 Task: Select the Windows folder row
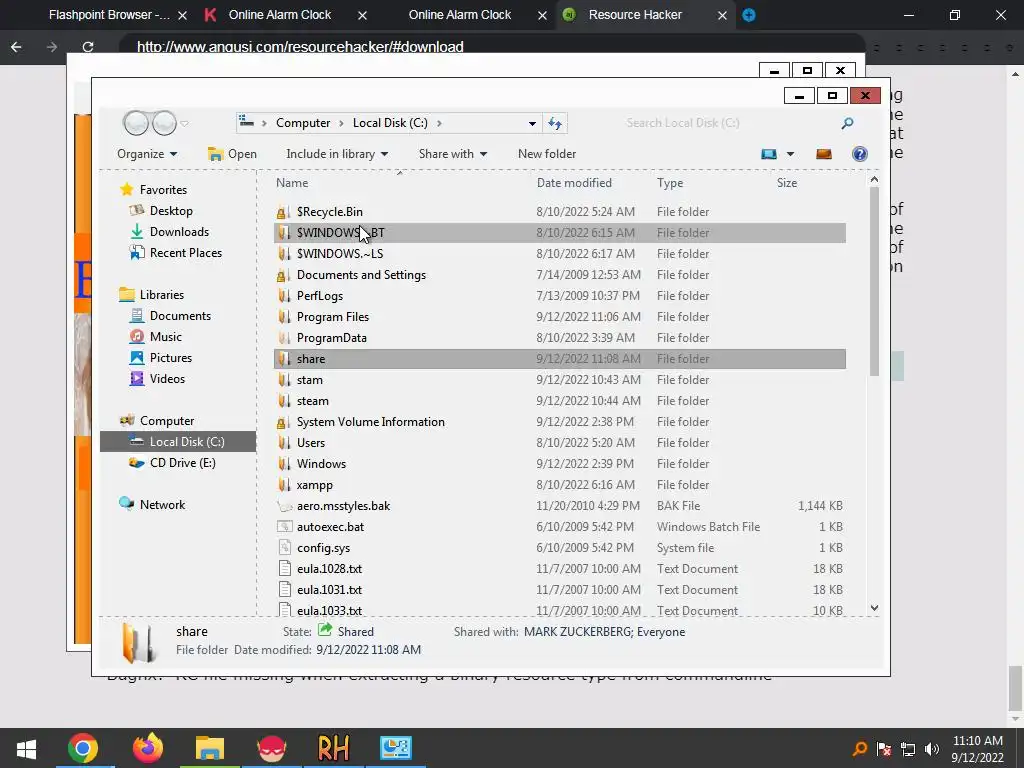point(560,464)
